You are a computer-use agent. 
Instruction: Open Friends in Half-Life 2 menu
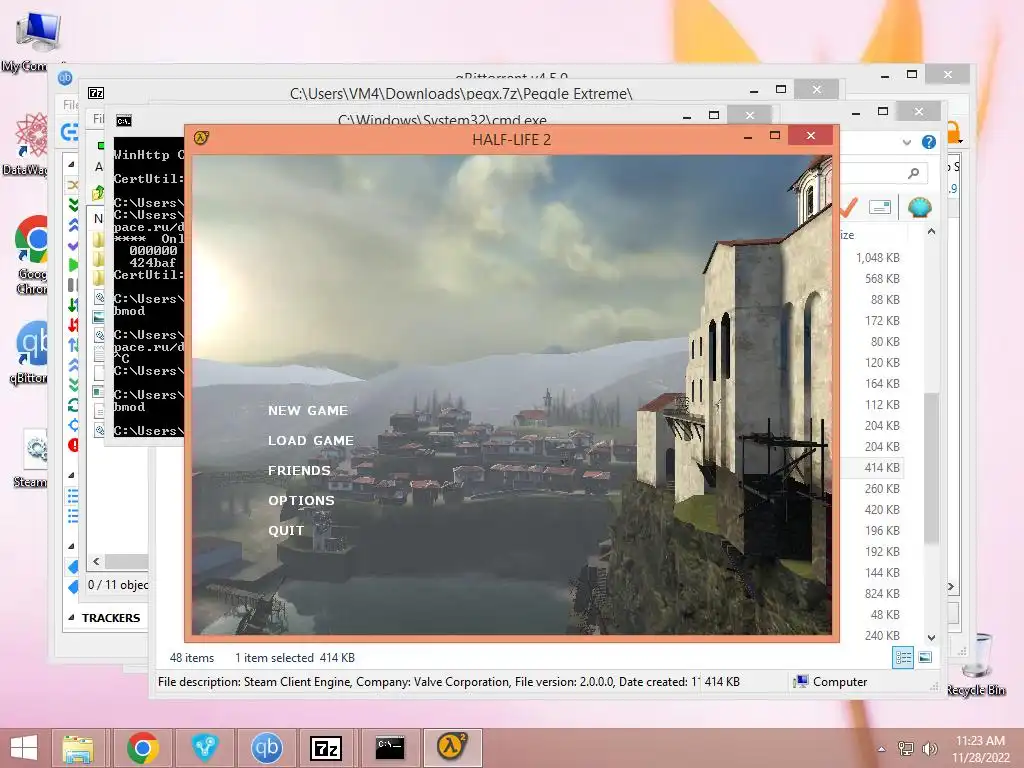pyautogui.click(x=299, y=471)
